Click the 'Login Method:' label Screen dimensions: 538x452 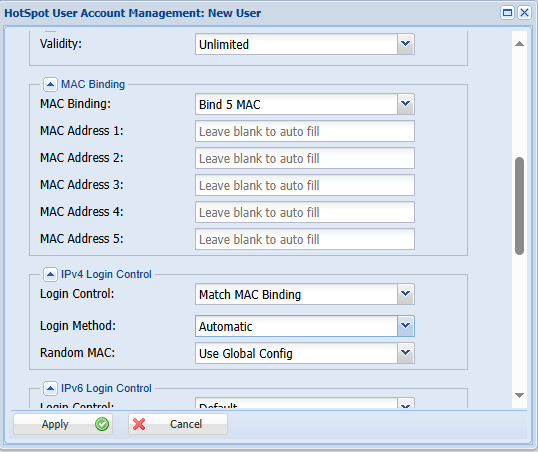pos(78,326)
